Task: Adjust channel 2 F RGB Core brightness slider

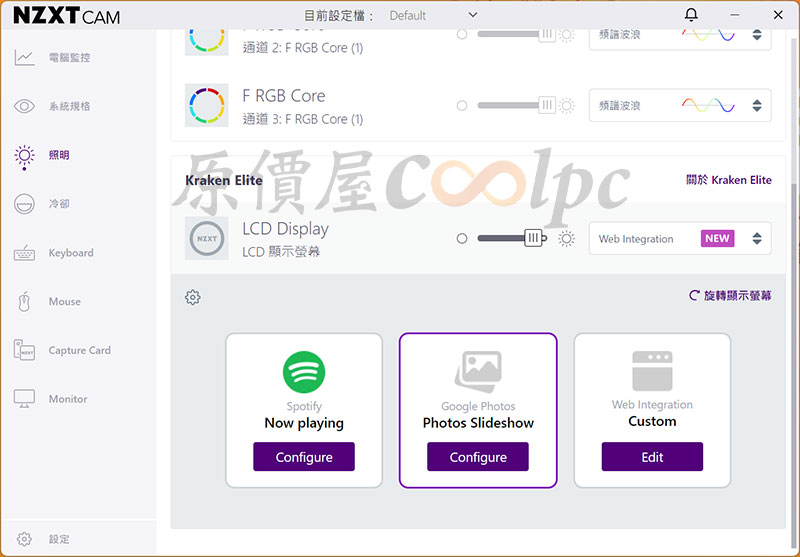Action: pos(516,35)
